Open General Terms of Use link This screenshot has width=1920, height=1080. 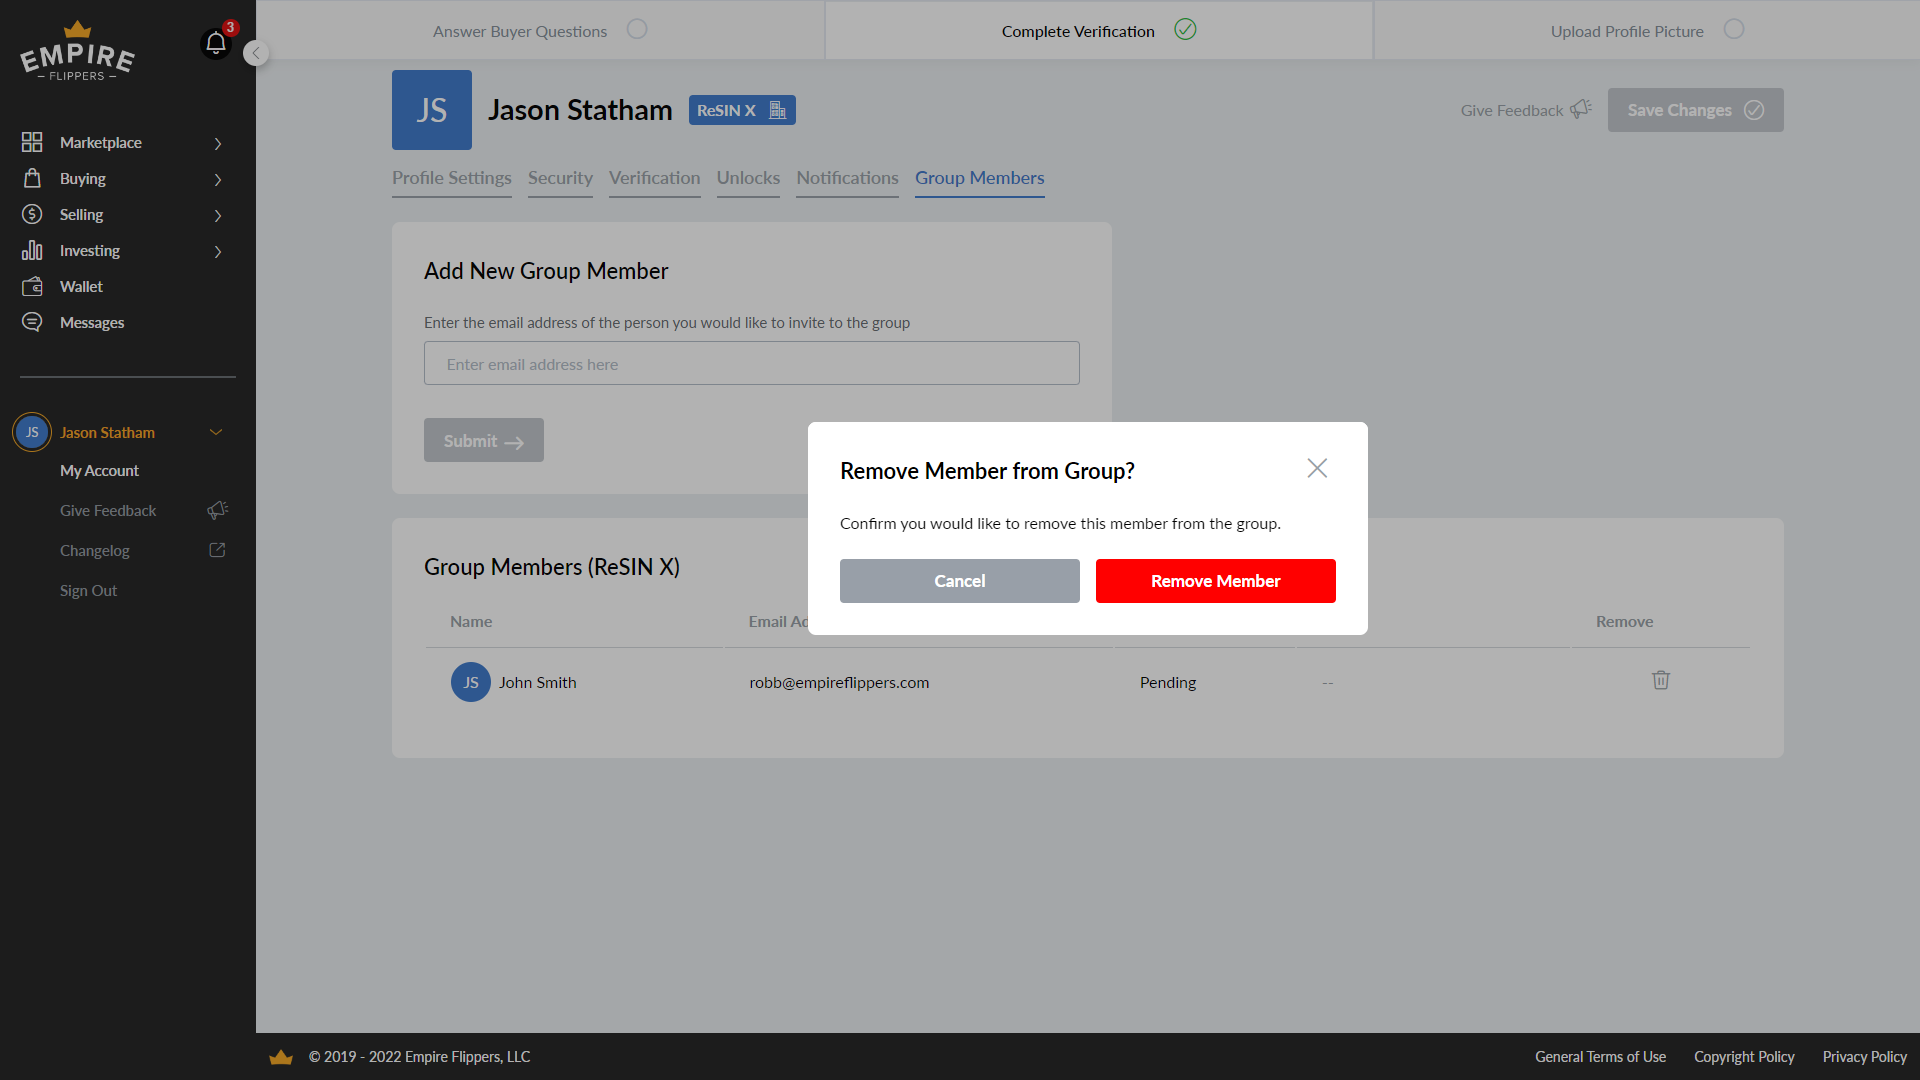pyautogui.click(x=1600, y=1057)
